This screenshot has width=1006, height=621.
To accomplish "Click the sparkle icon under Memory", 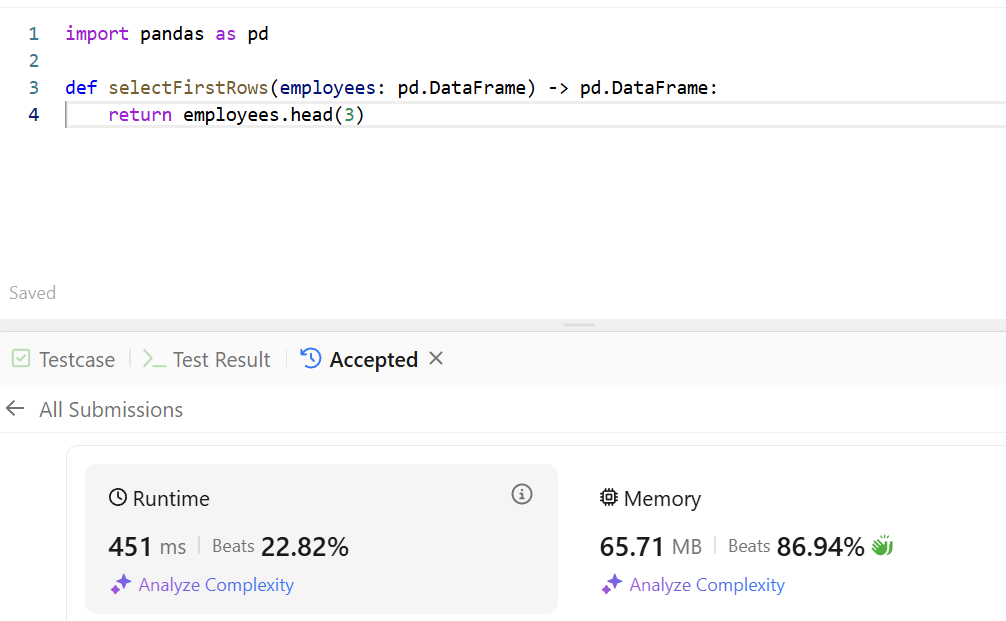I will coord(611,584).
